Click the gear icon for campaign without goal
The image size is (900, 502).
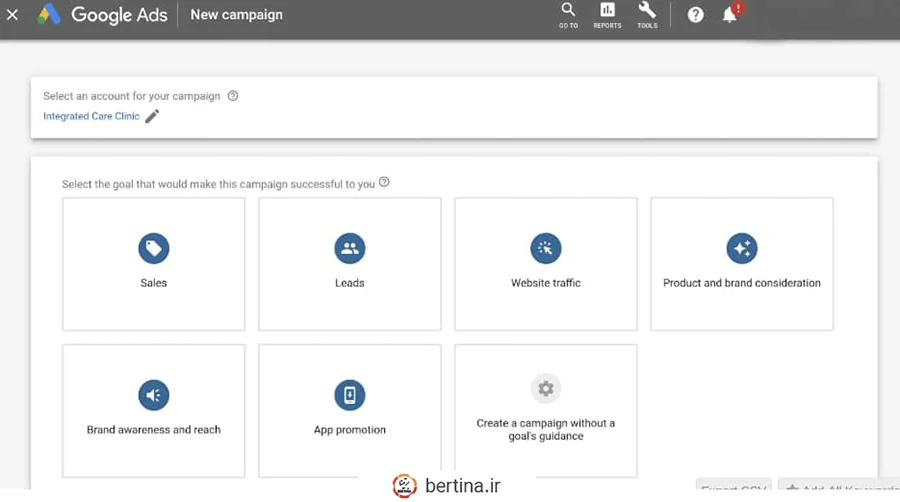[545, 388]
